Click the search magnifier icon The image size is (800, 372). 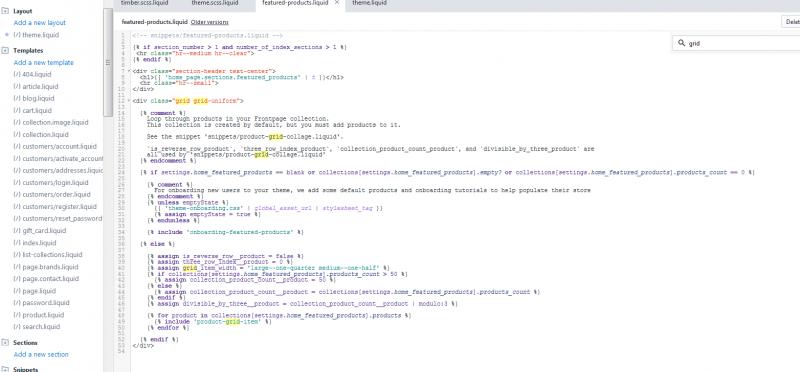click(x=681, y=43)
